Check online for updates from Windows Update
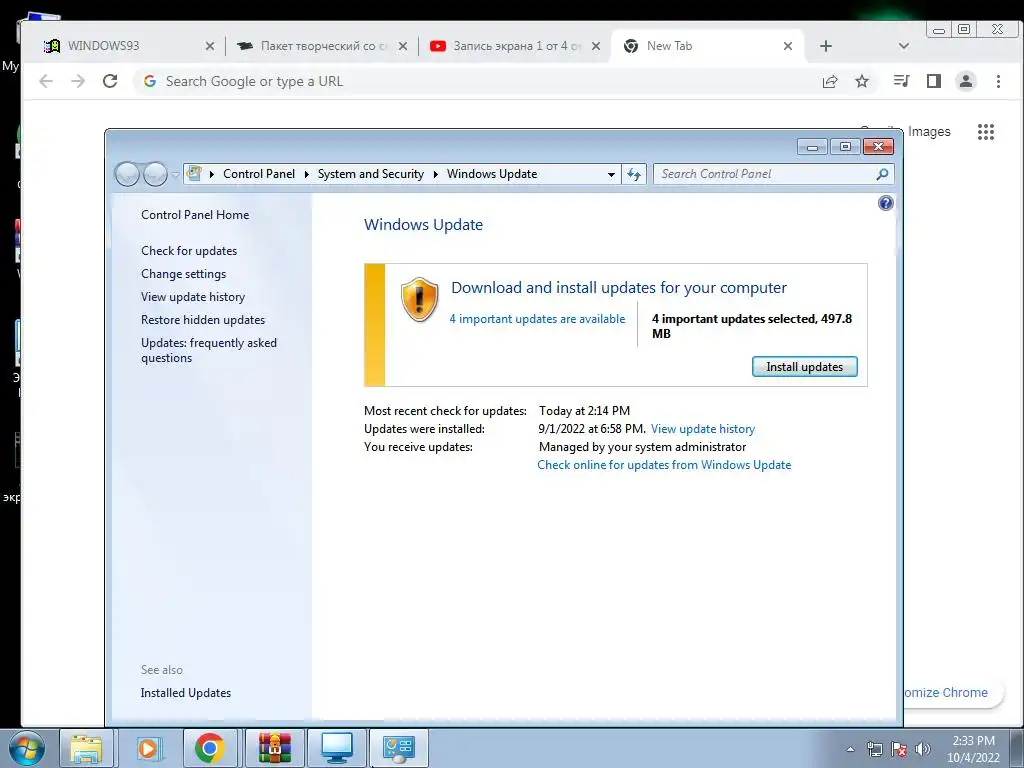Viewport: 1024px width, 768px height. pos(664,465)
